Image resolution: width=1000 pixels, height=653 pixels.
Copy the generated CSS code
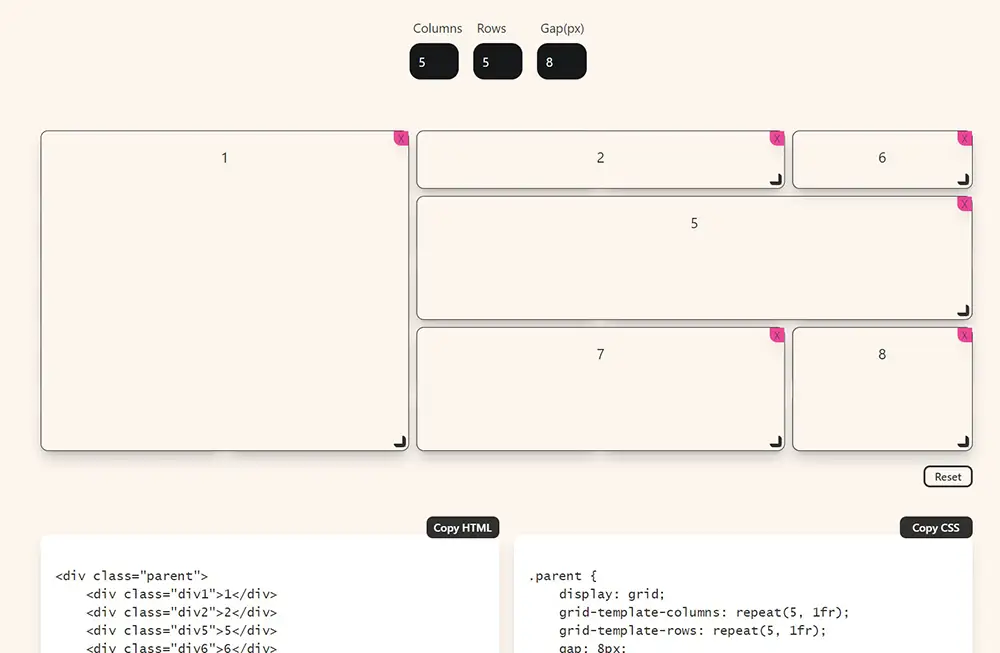point(936,527)
